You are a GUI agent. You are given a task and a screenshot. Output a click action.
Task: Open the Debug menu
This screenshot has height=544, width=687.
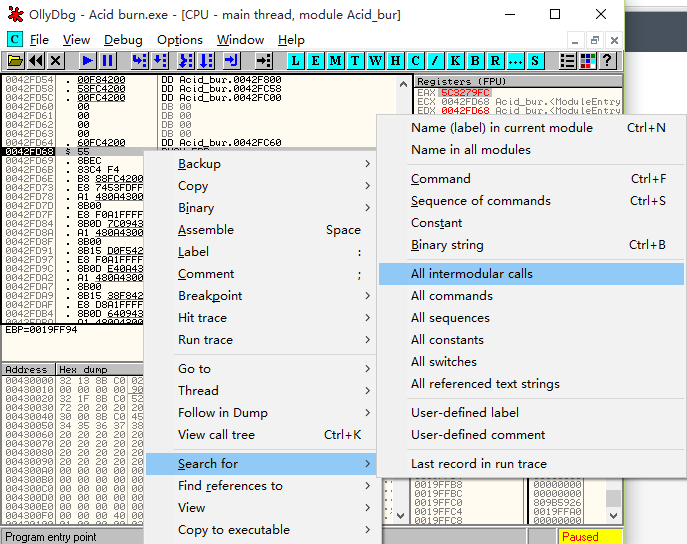[x=123, y=40]
